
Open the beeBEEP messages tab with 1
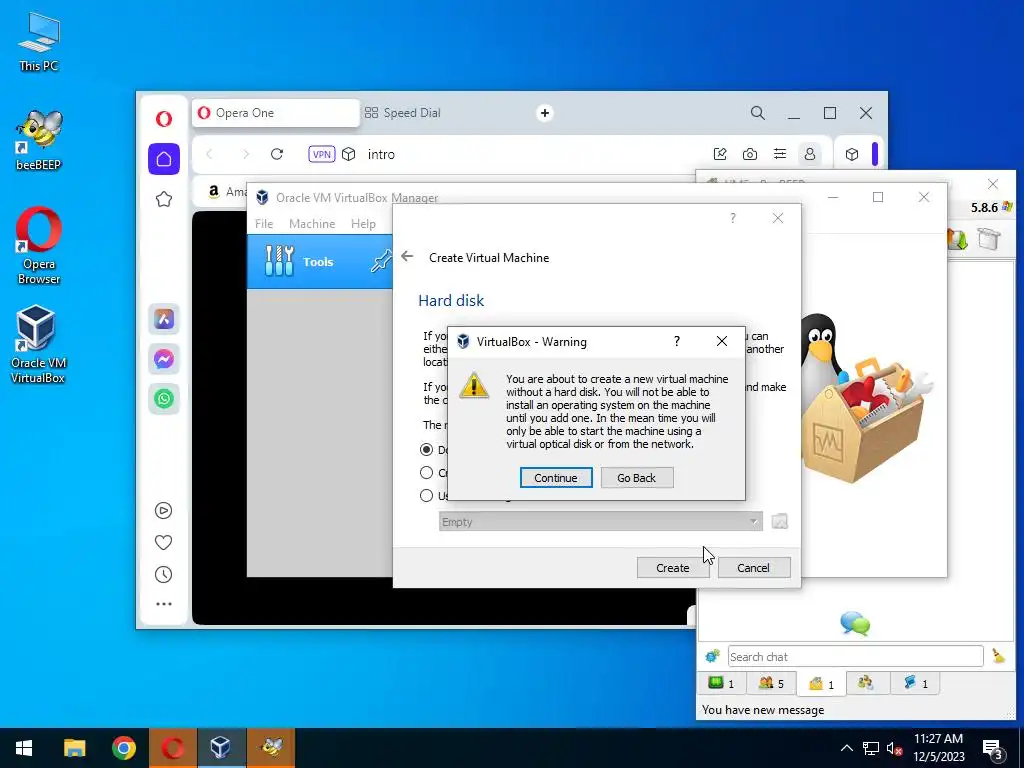click(x=822, y=684)
